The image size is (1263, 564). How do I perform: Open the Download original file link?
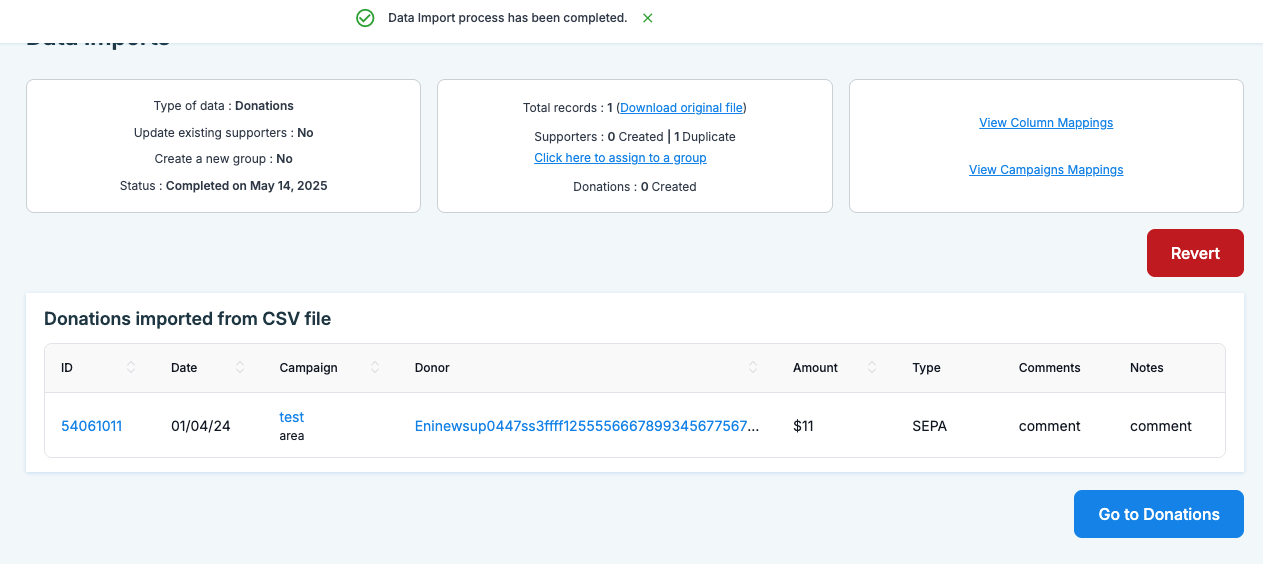coord(682,107)
